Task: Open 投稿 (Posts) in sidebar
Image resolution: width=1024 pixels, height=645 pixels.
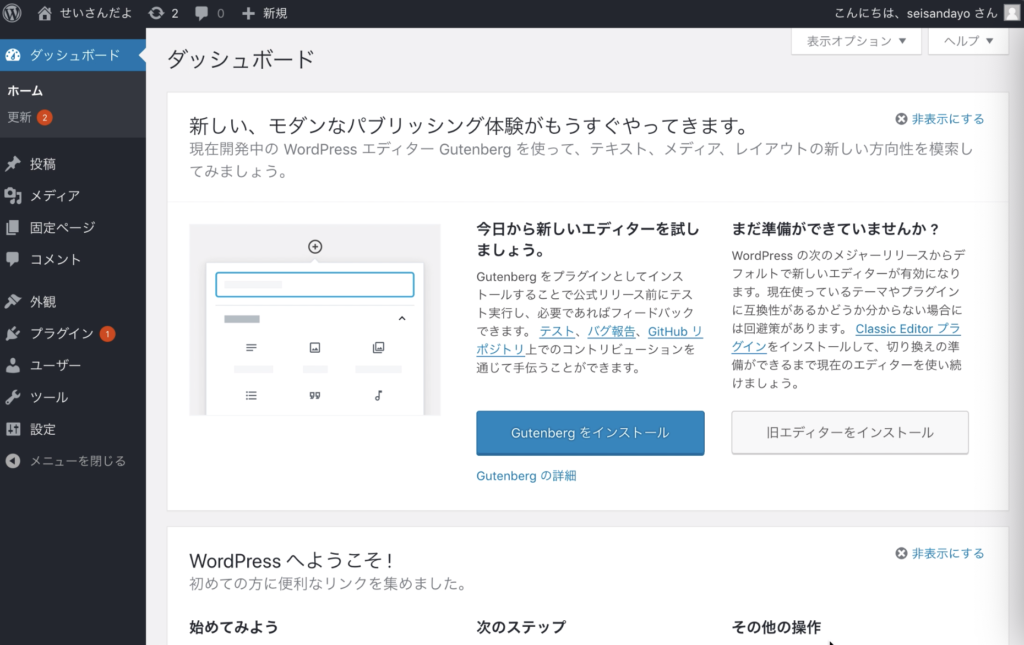Action: point(42,164)
